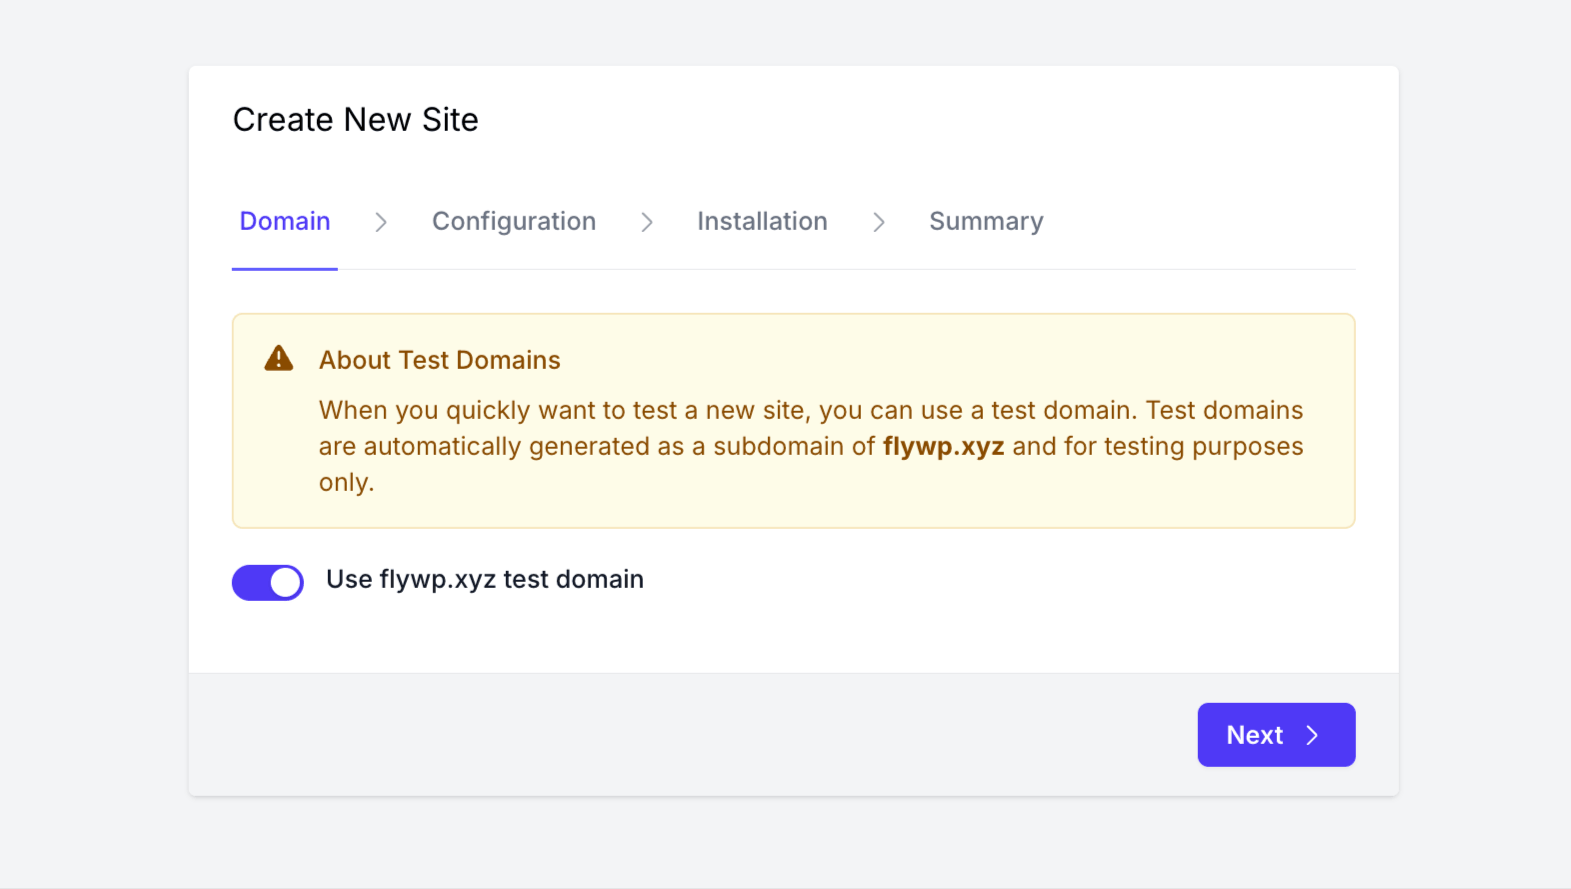Image resolution: width=1571 pixels, height=889 pixels.
Task: Switch to the Configuration step
Action: click(x=514, y=221)
